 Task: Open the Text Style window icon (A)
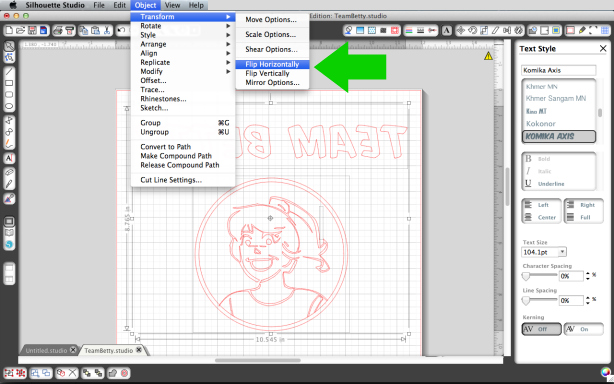coord(446,31)
